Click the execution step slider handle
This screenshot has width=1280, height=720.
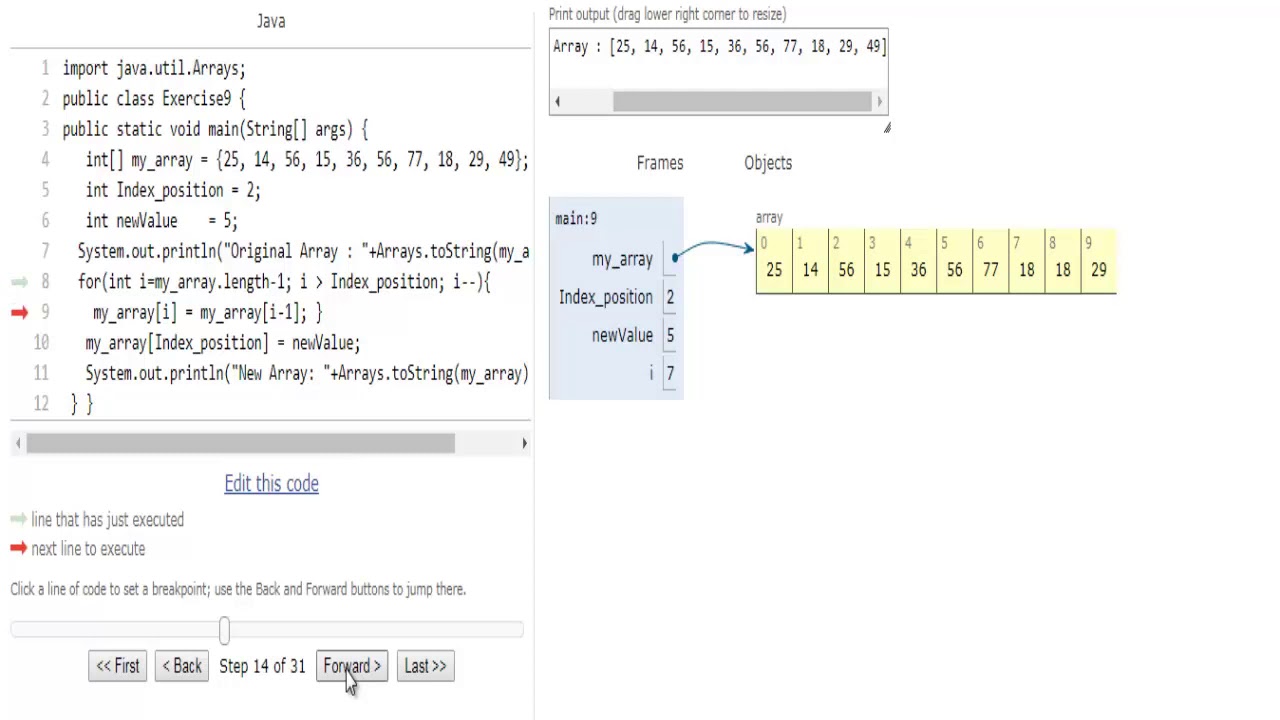click(224, 629)
